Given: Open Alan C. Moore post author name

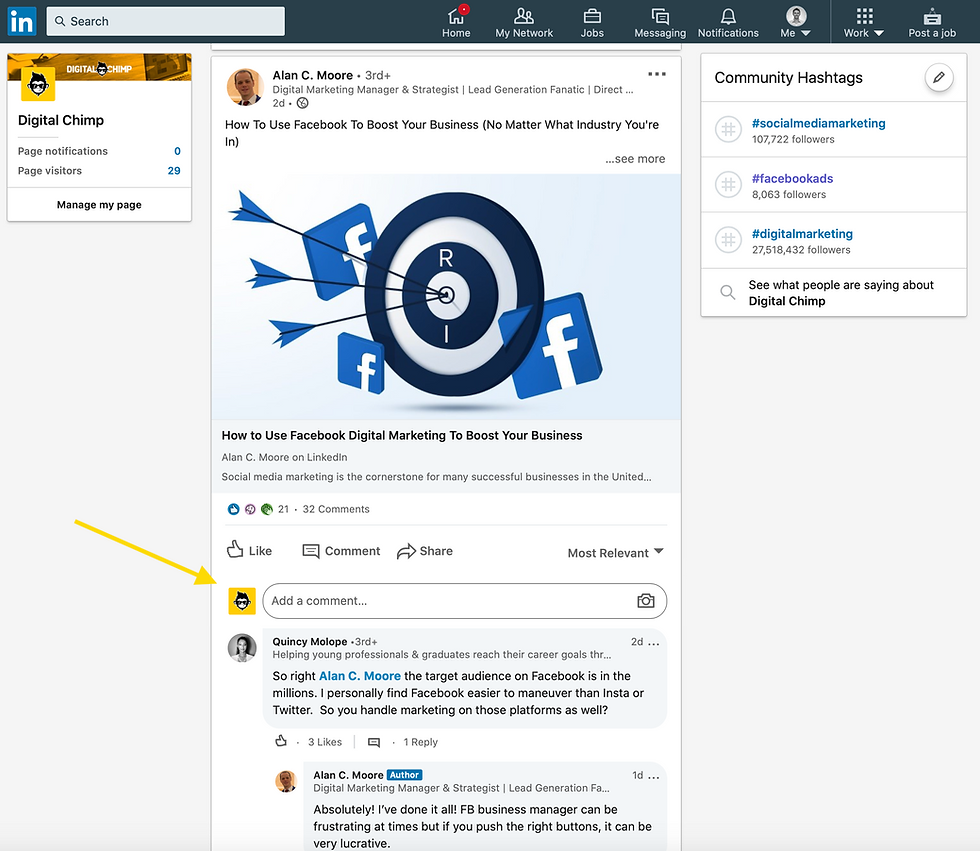Looking at the screenshot, I should [312, 76].
